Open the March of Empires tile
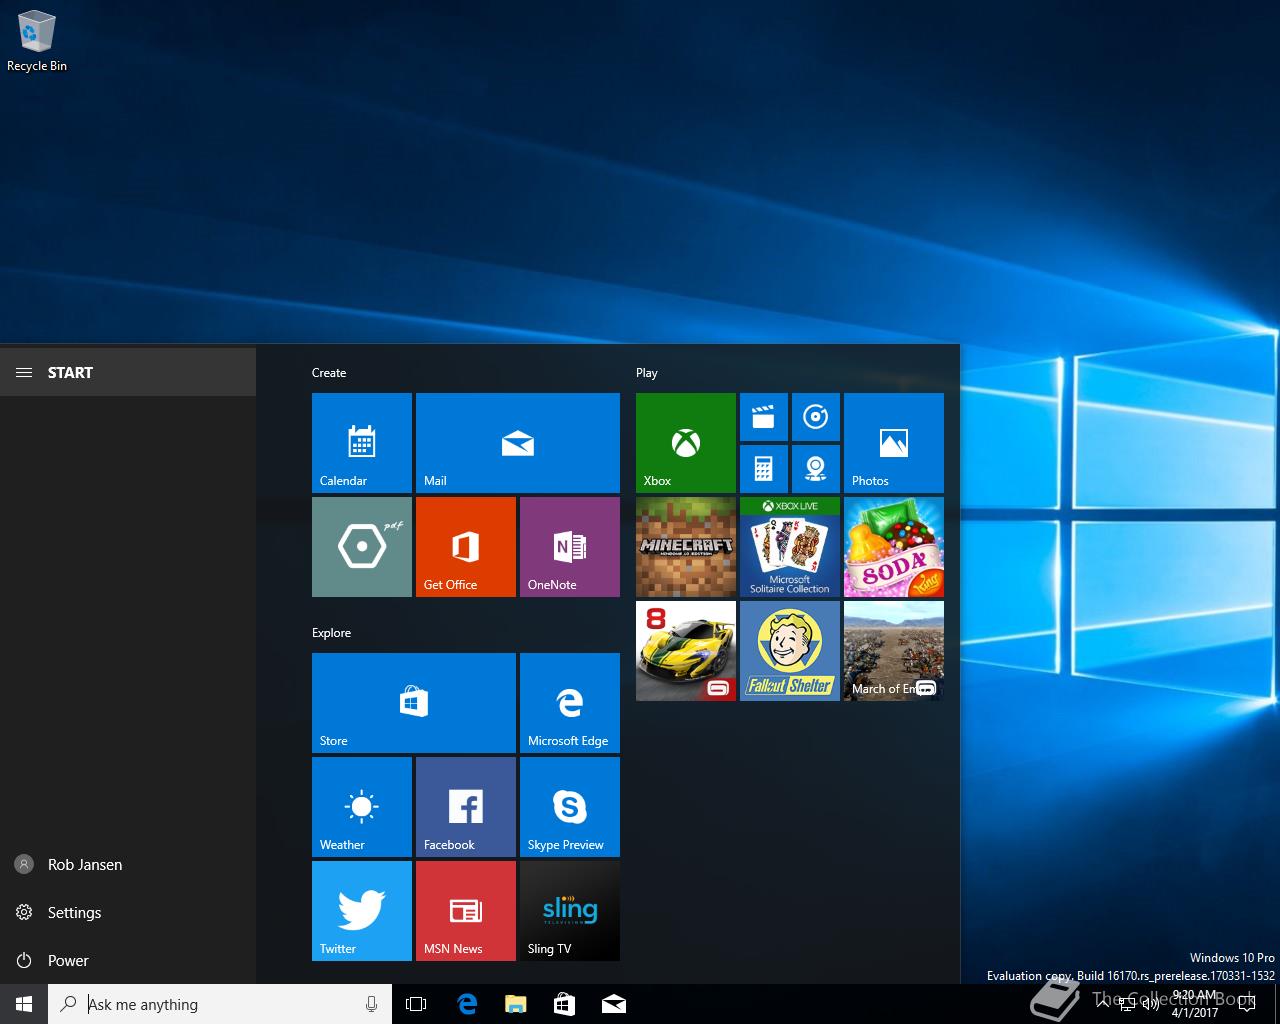Image resolution: width=1280 pixels, height=1024 pixels. (894, 651)
